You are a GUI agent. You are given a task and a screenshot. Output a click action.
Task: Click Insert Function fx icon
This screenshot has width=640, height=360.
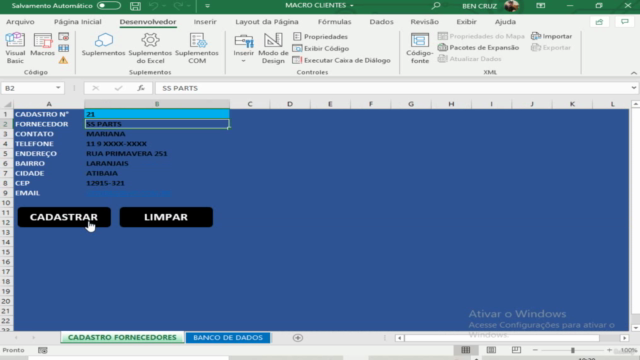tap(141, 88)
